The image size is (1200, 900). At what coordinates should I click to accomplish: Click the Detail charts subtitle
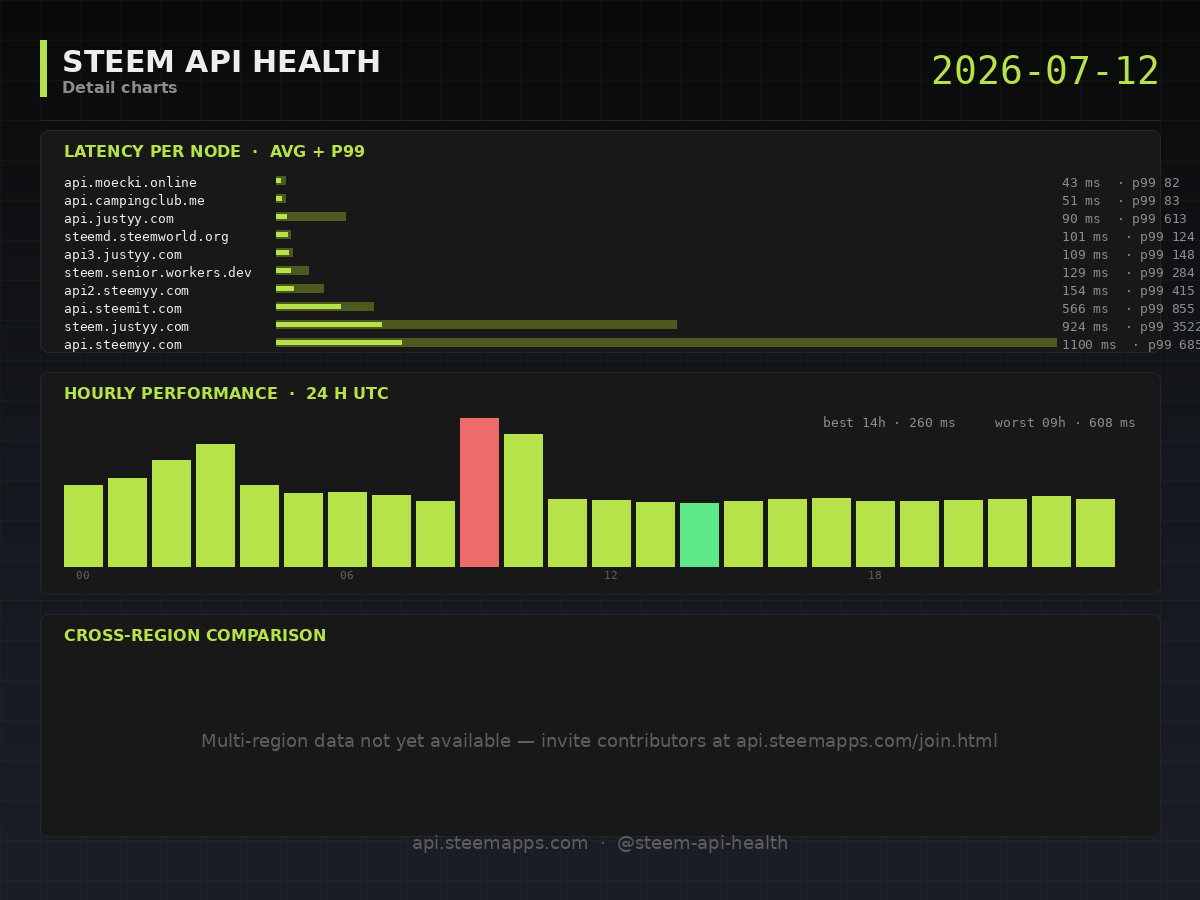(120, 88)
